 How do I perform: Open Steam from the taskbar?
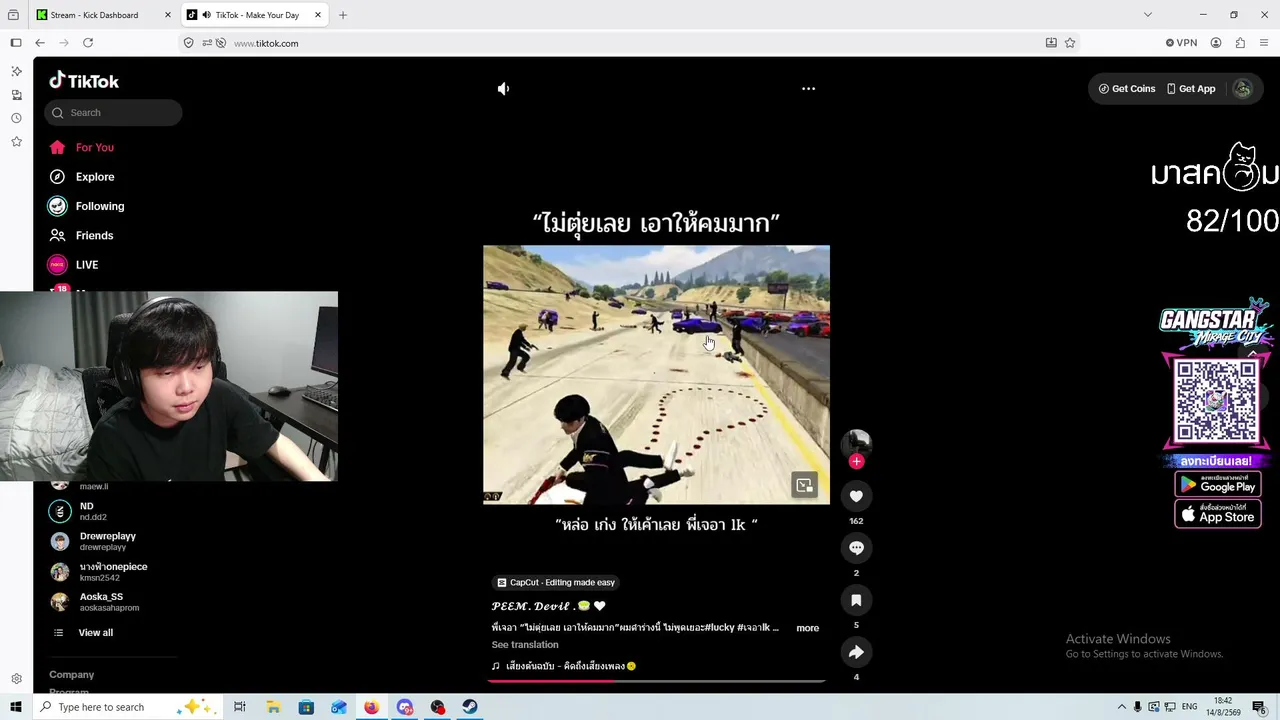(470, 707)
